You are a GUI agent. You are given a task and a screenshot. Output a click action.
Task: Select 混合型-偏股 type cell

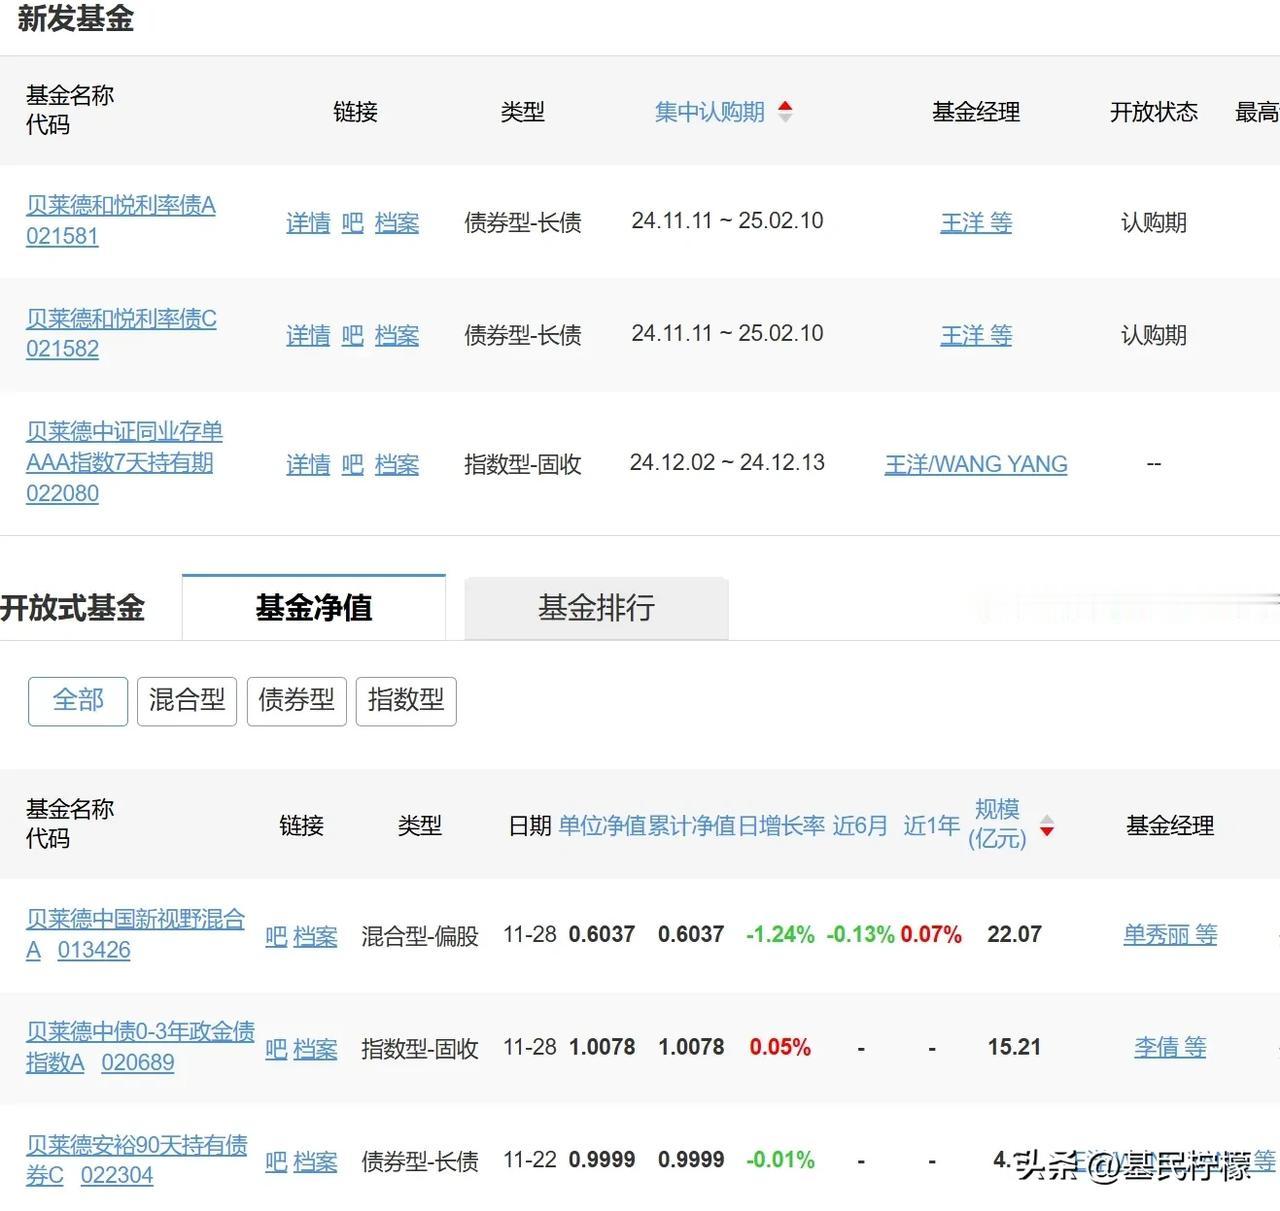click(420, 937)
